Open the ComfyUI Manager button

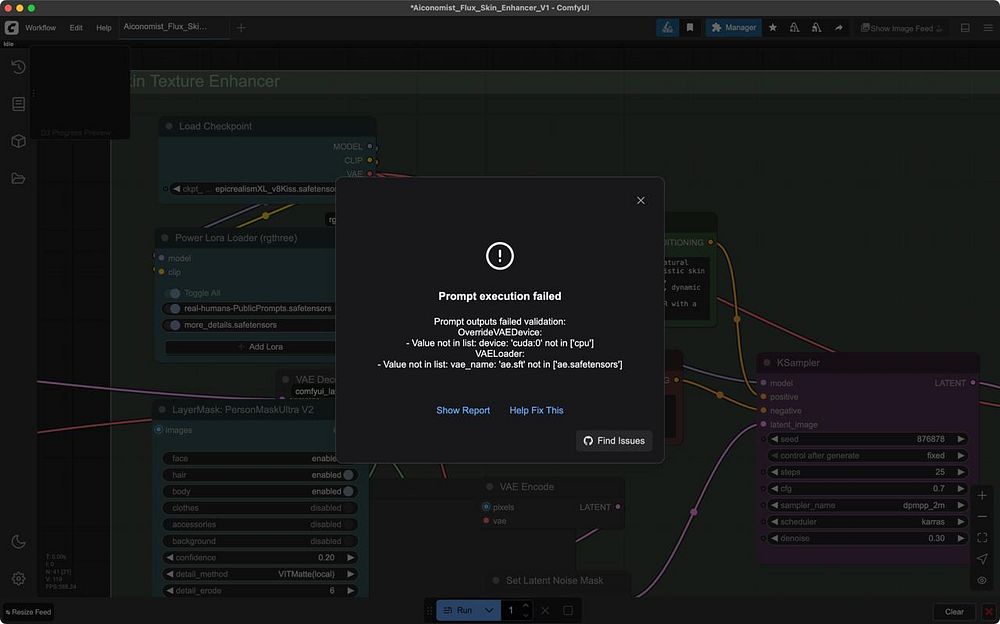[x=733, y=27]
